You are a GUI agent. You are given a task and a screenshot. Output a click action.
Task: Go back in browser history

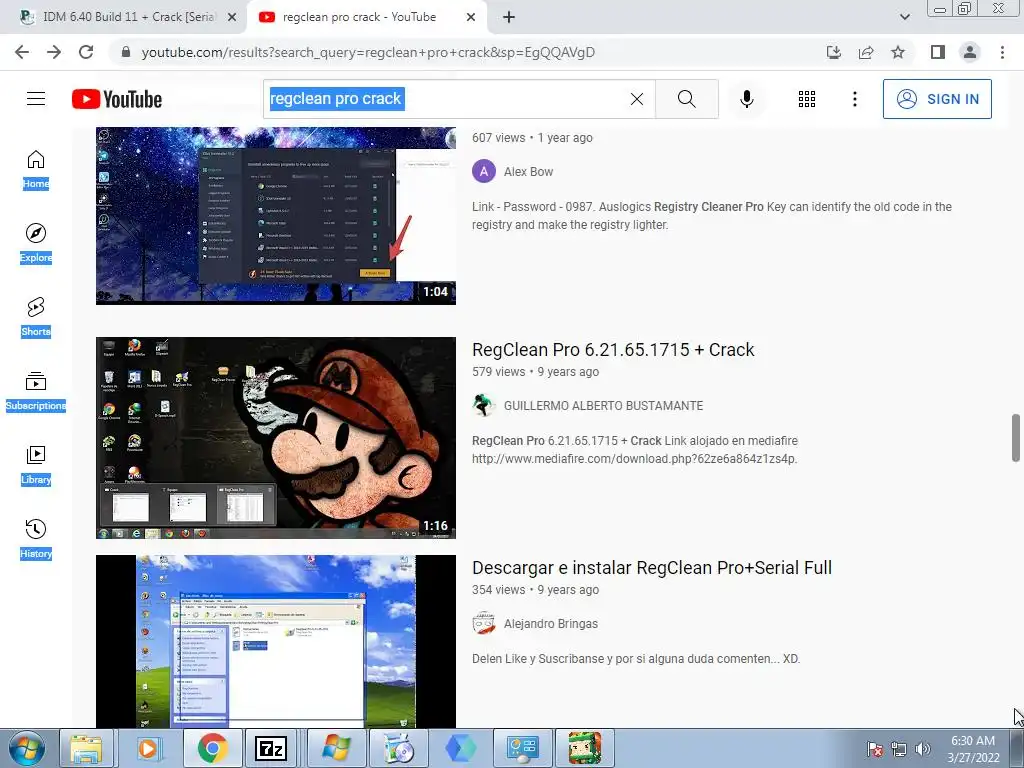(22, 52)
